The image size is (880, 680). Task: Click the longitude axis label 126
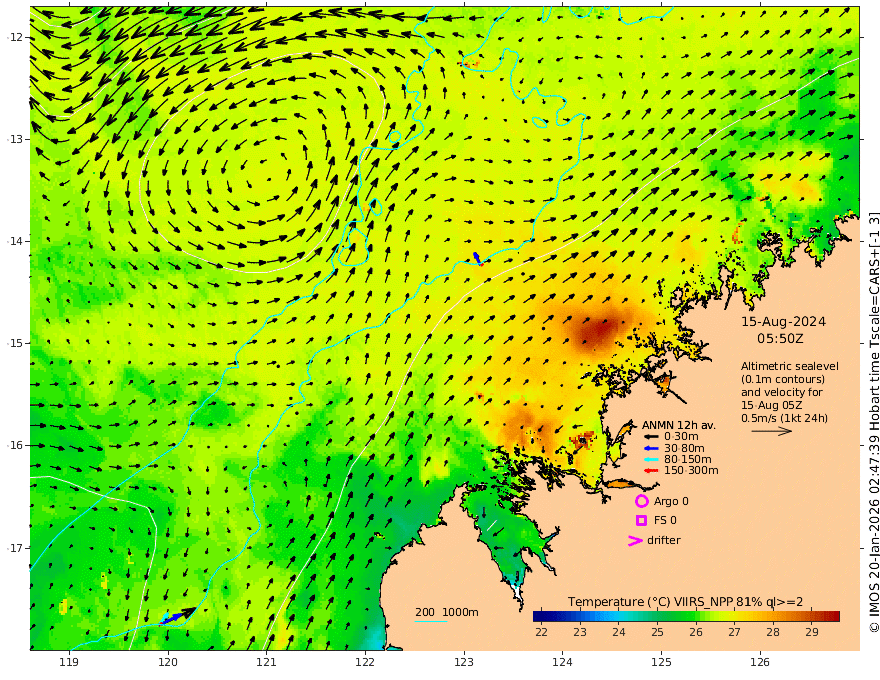coord(760,662)
